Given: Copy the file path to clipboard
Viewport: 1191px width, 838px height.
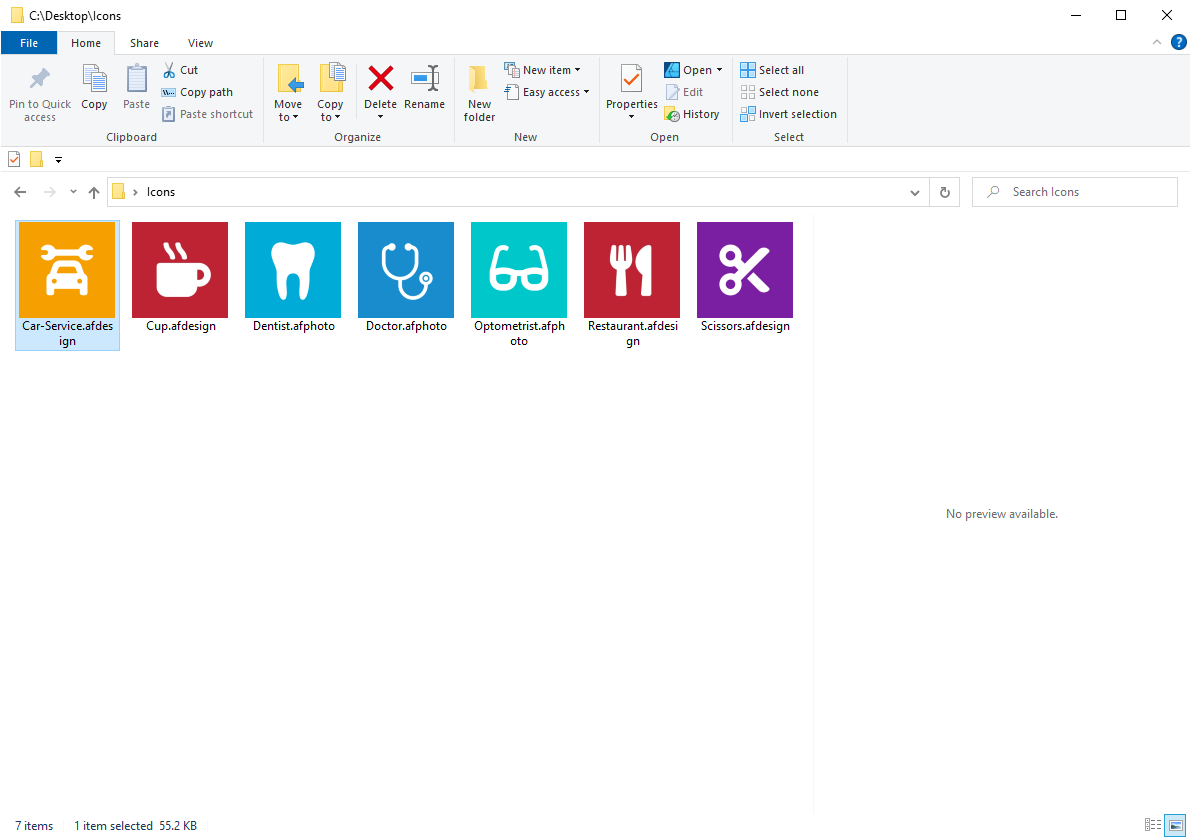Looking at the screenshot, I should coord(197,92).
